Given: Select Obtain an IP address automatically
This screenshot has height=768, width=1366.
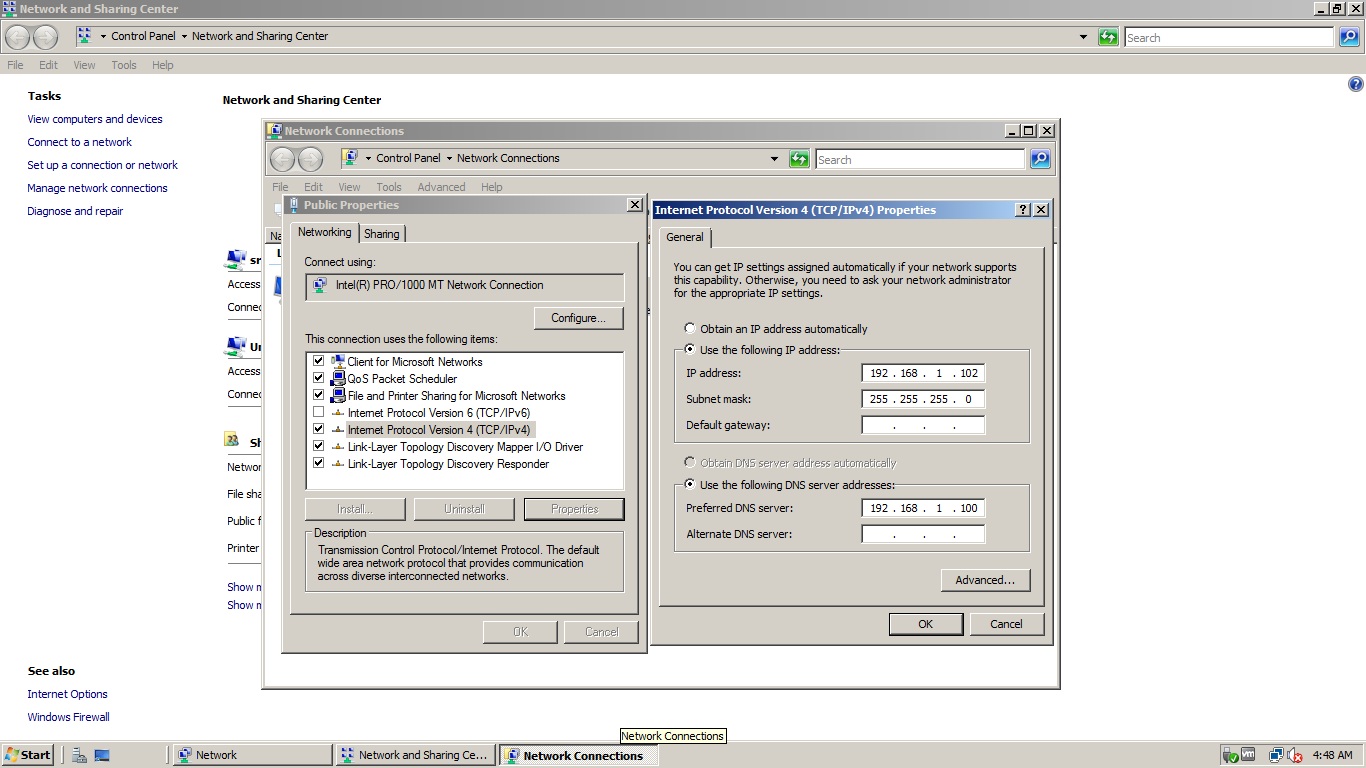Looking at the screenshot, I should (x=690, y=329).
